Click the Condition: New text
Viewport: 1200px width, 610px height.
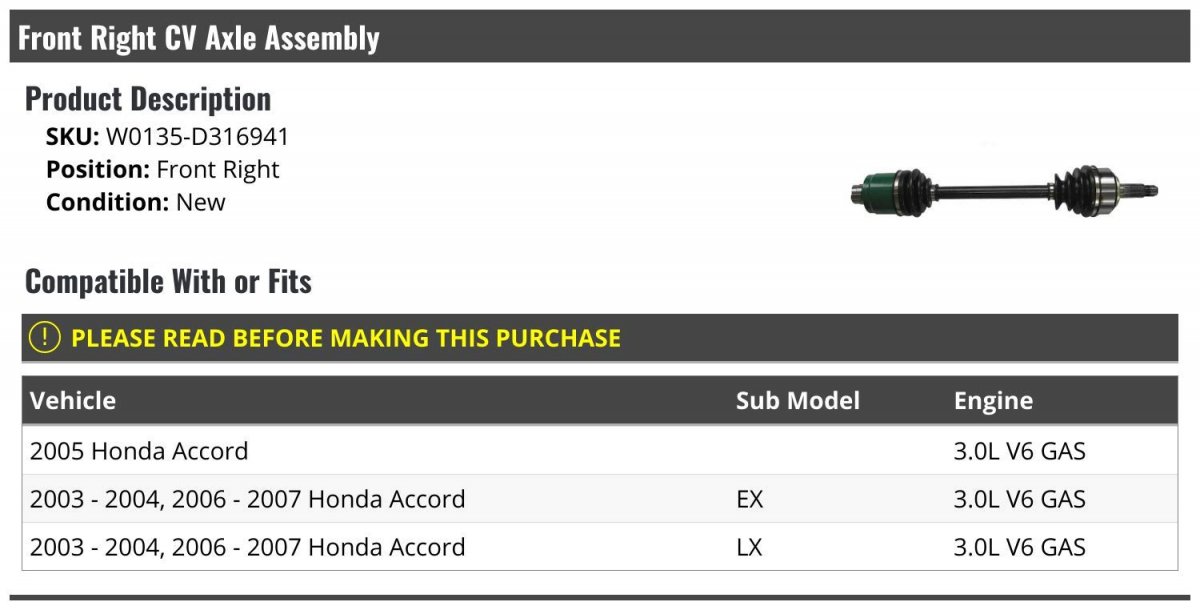click(136, 202)
